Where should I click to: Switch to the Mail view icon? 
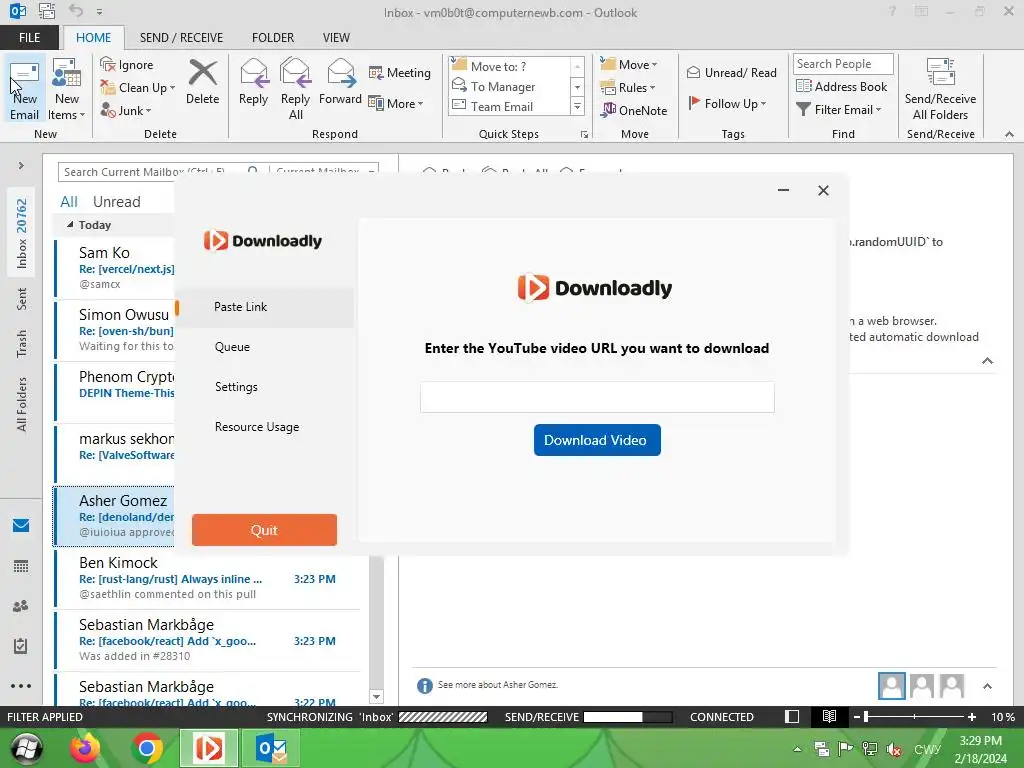pos(21,526)
